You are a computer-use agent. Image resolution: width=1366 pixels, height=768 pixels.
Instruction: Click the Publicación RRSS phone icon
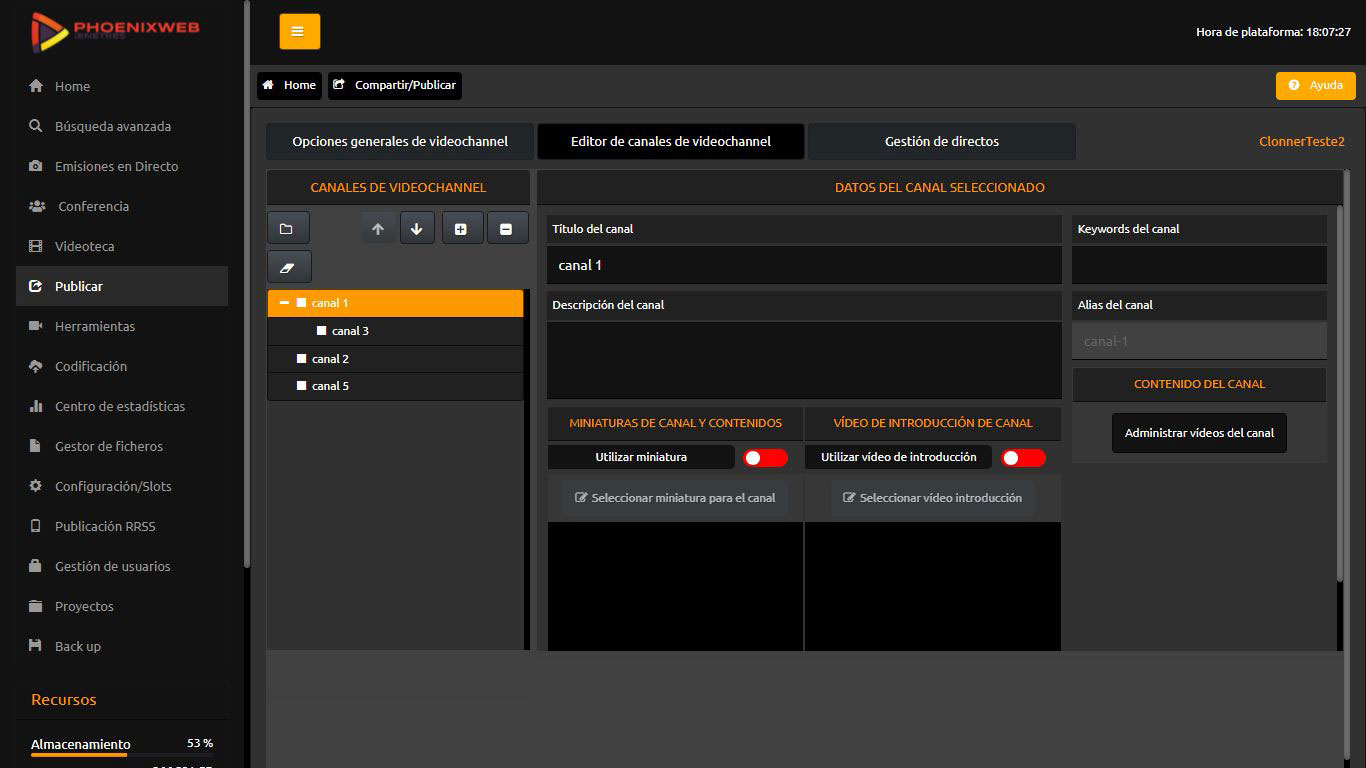(x=36, y=526)
